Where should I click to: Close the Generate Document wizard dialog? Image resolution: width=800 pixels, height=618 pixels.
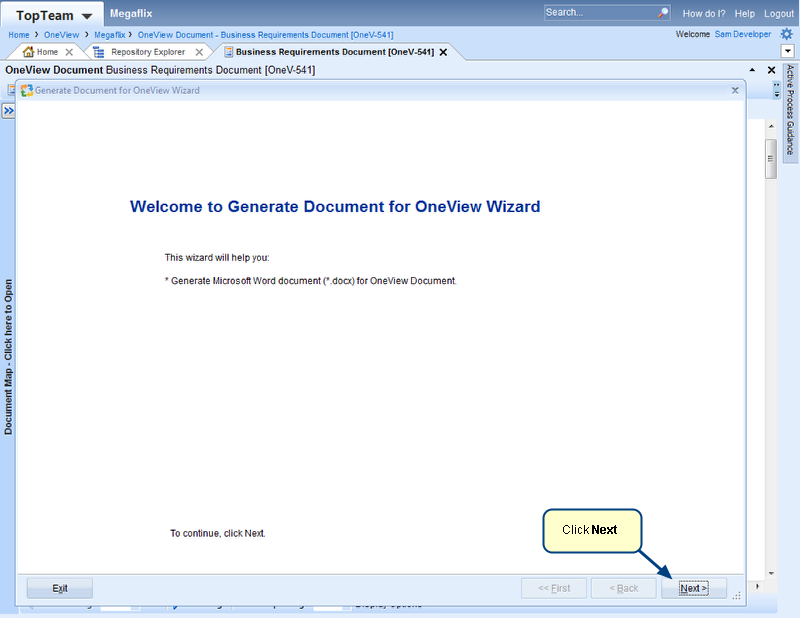click(x=735, y=90)
